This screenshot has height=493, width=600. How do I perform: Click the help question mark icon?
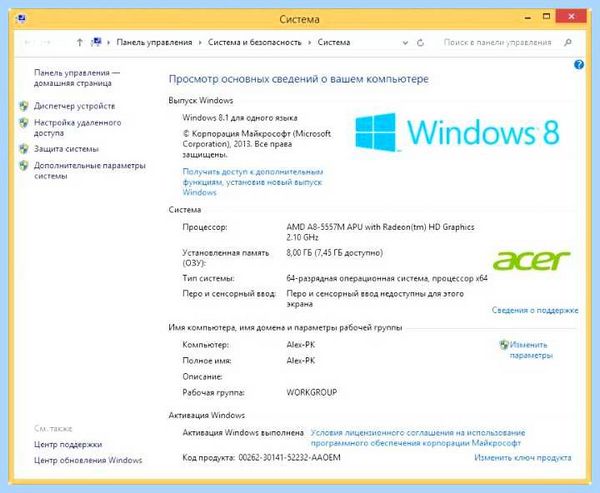click(579, 65)
